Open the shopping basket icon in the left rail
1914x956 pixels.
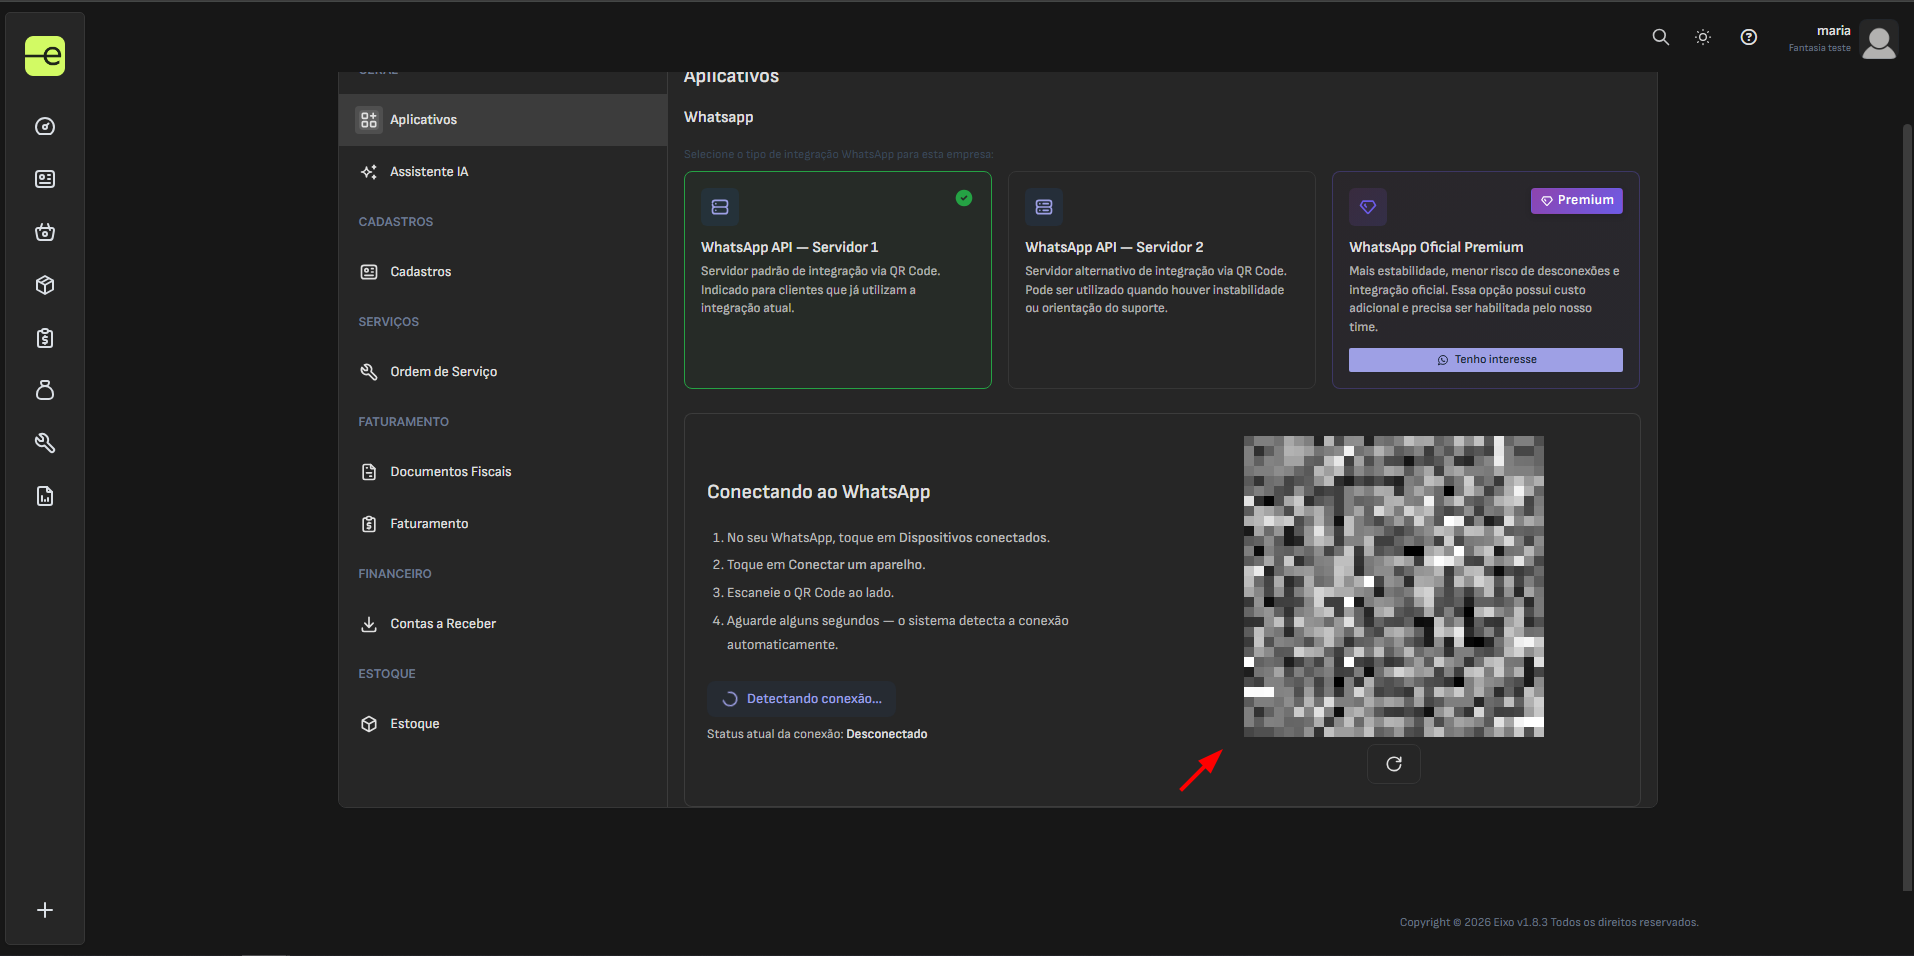[45, 232]
